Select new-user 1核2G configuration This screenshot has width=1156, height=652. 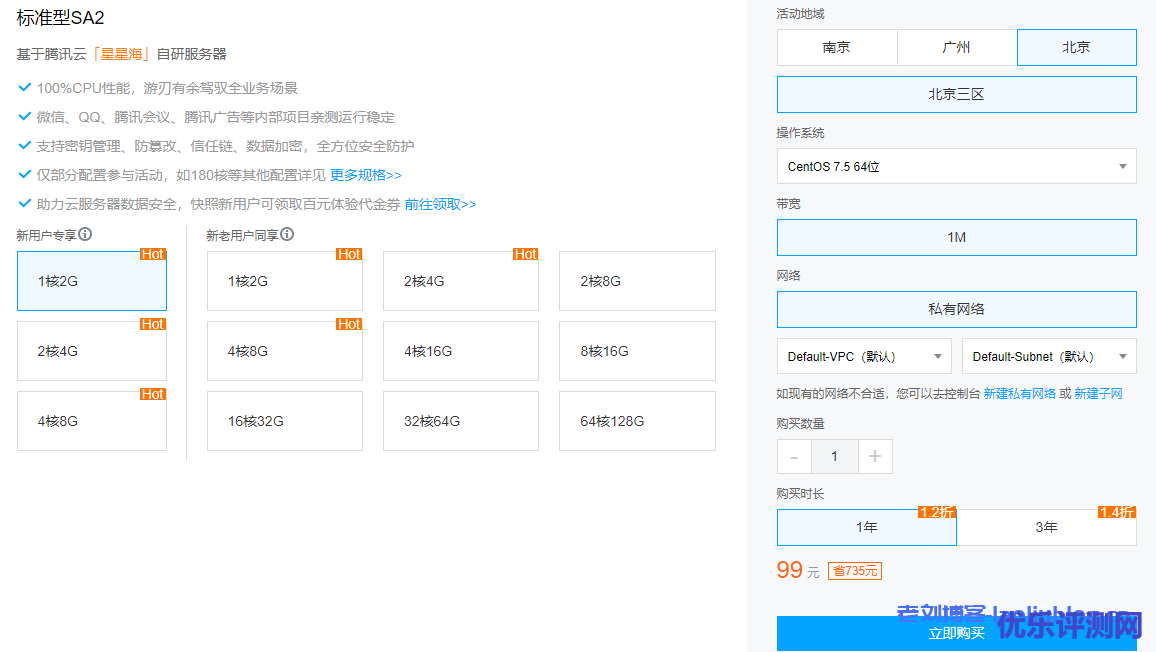tap(92, 281)
